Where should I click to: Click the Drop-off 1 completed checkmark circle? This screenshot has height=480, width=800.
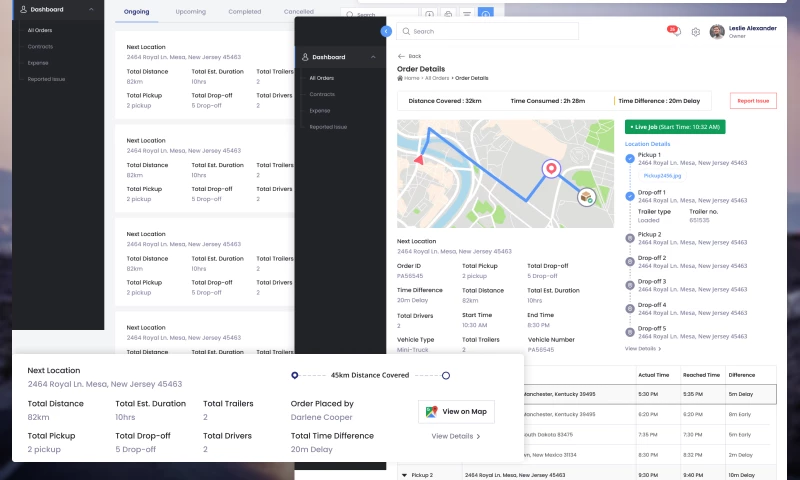[x=629, y=195]
